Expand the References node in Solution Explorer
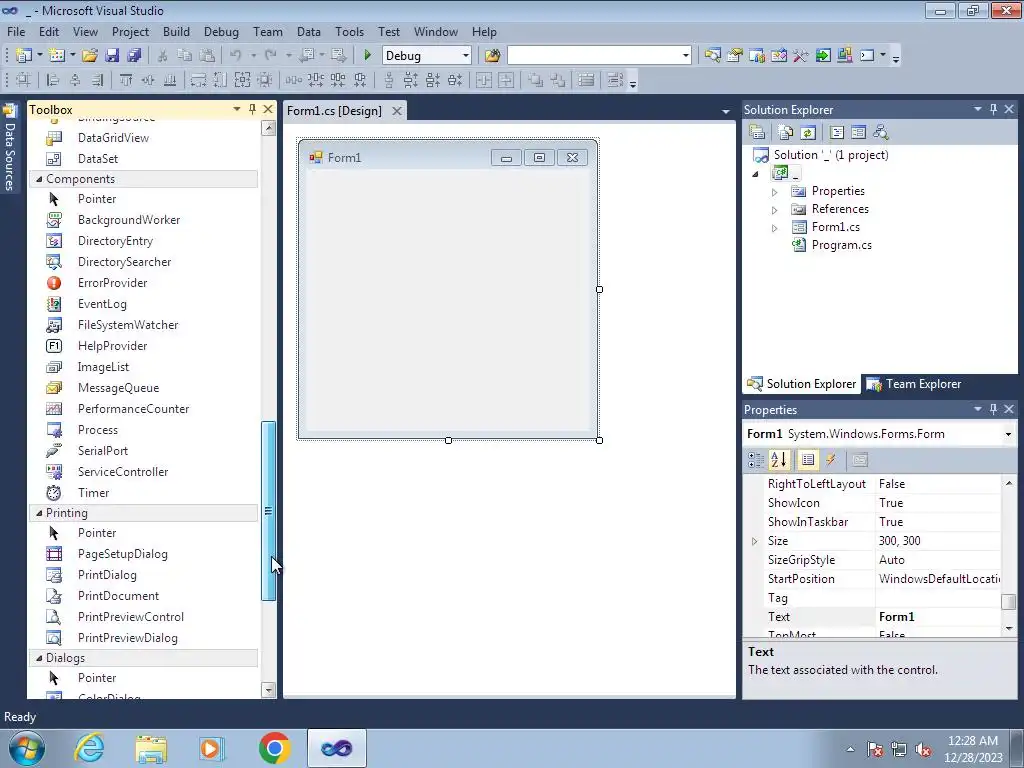 point(775,210)
